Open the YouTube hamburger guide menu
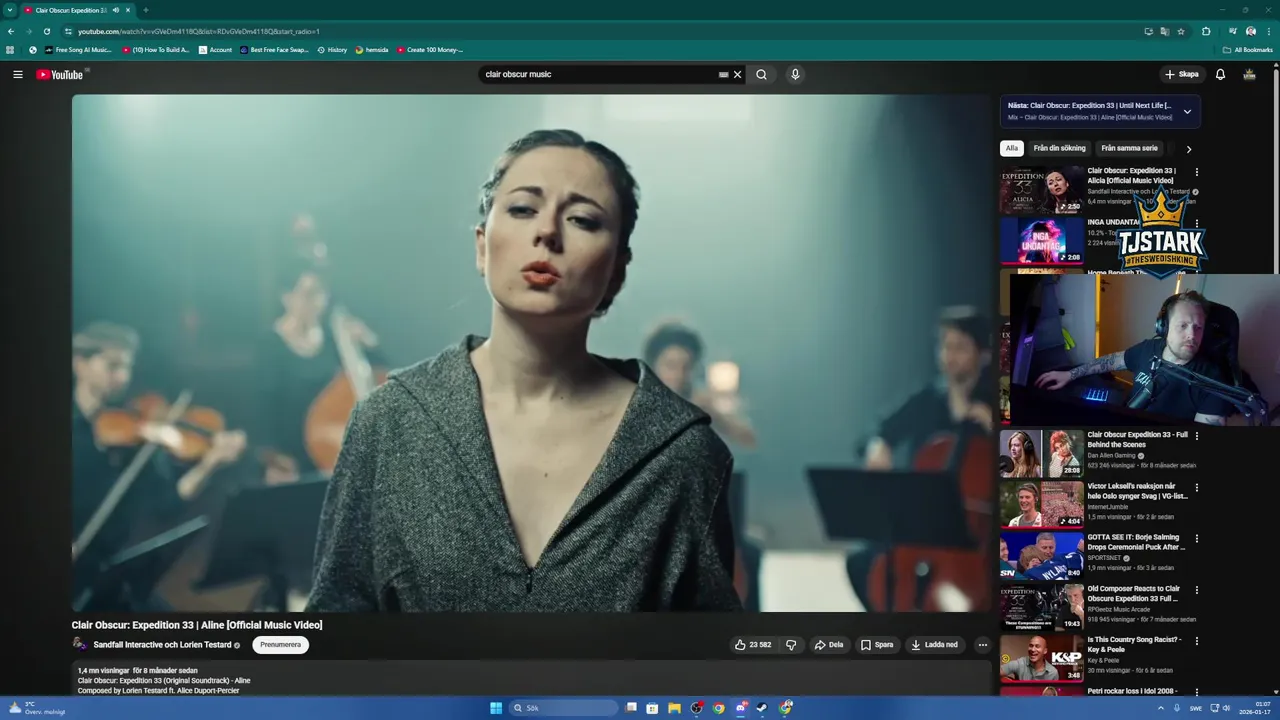 17,74
